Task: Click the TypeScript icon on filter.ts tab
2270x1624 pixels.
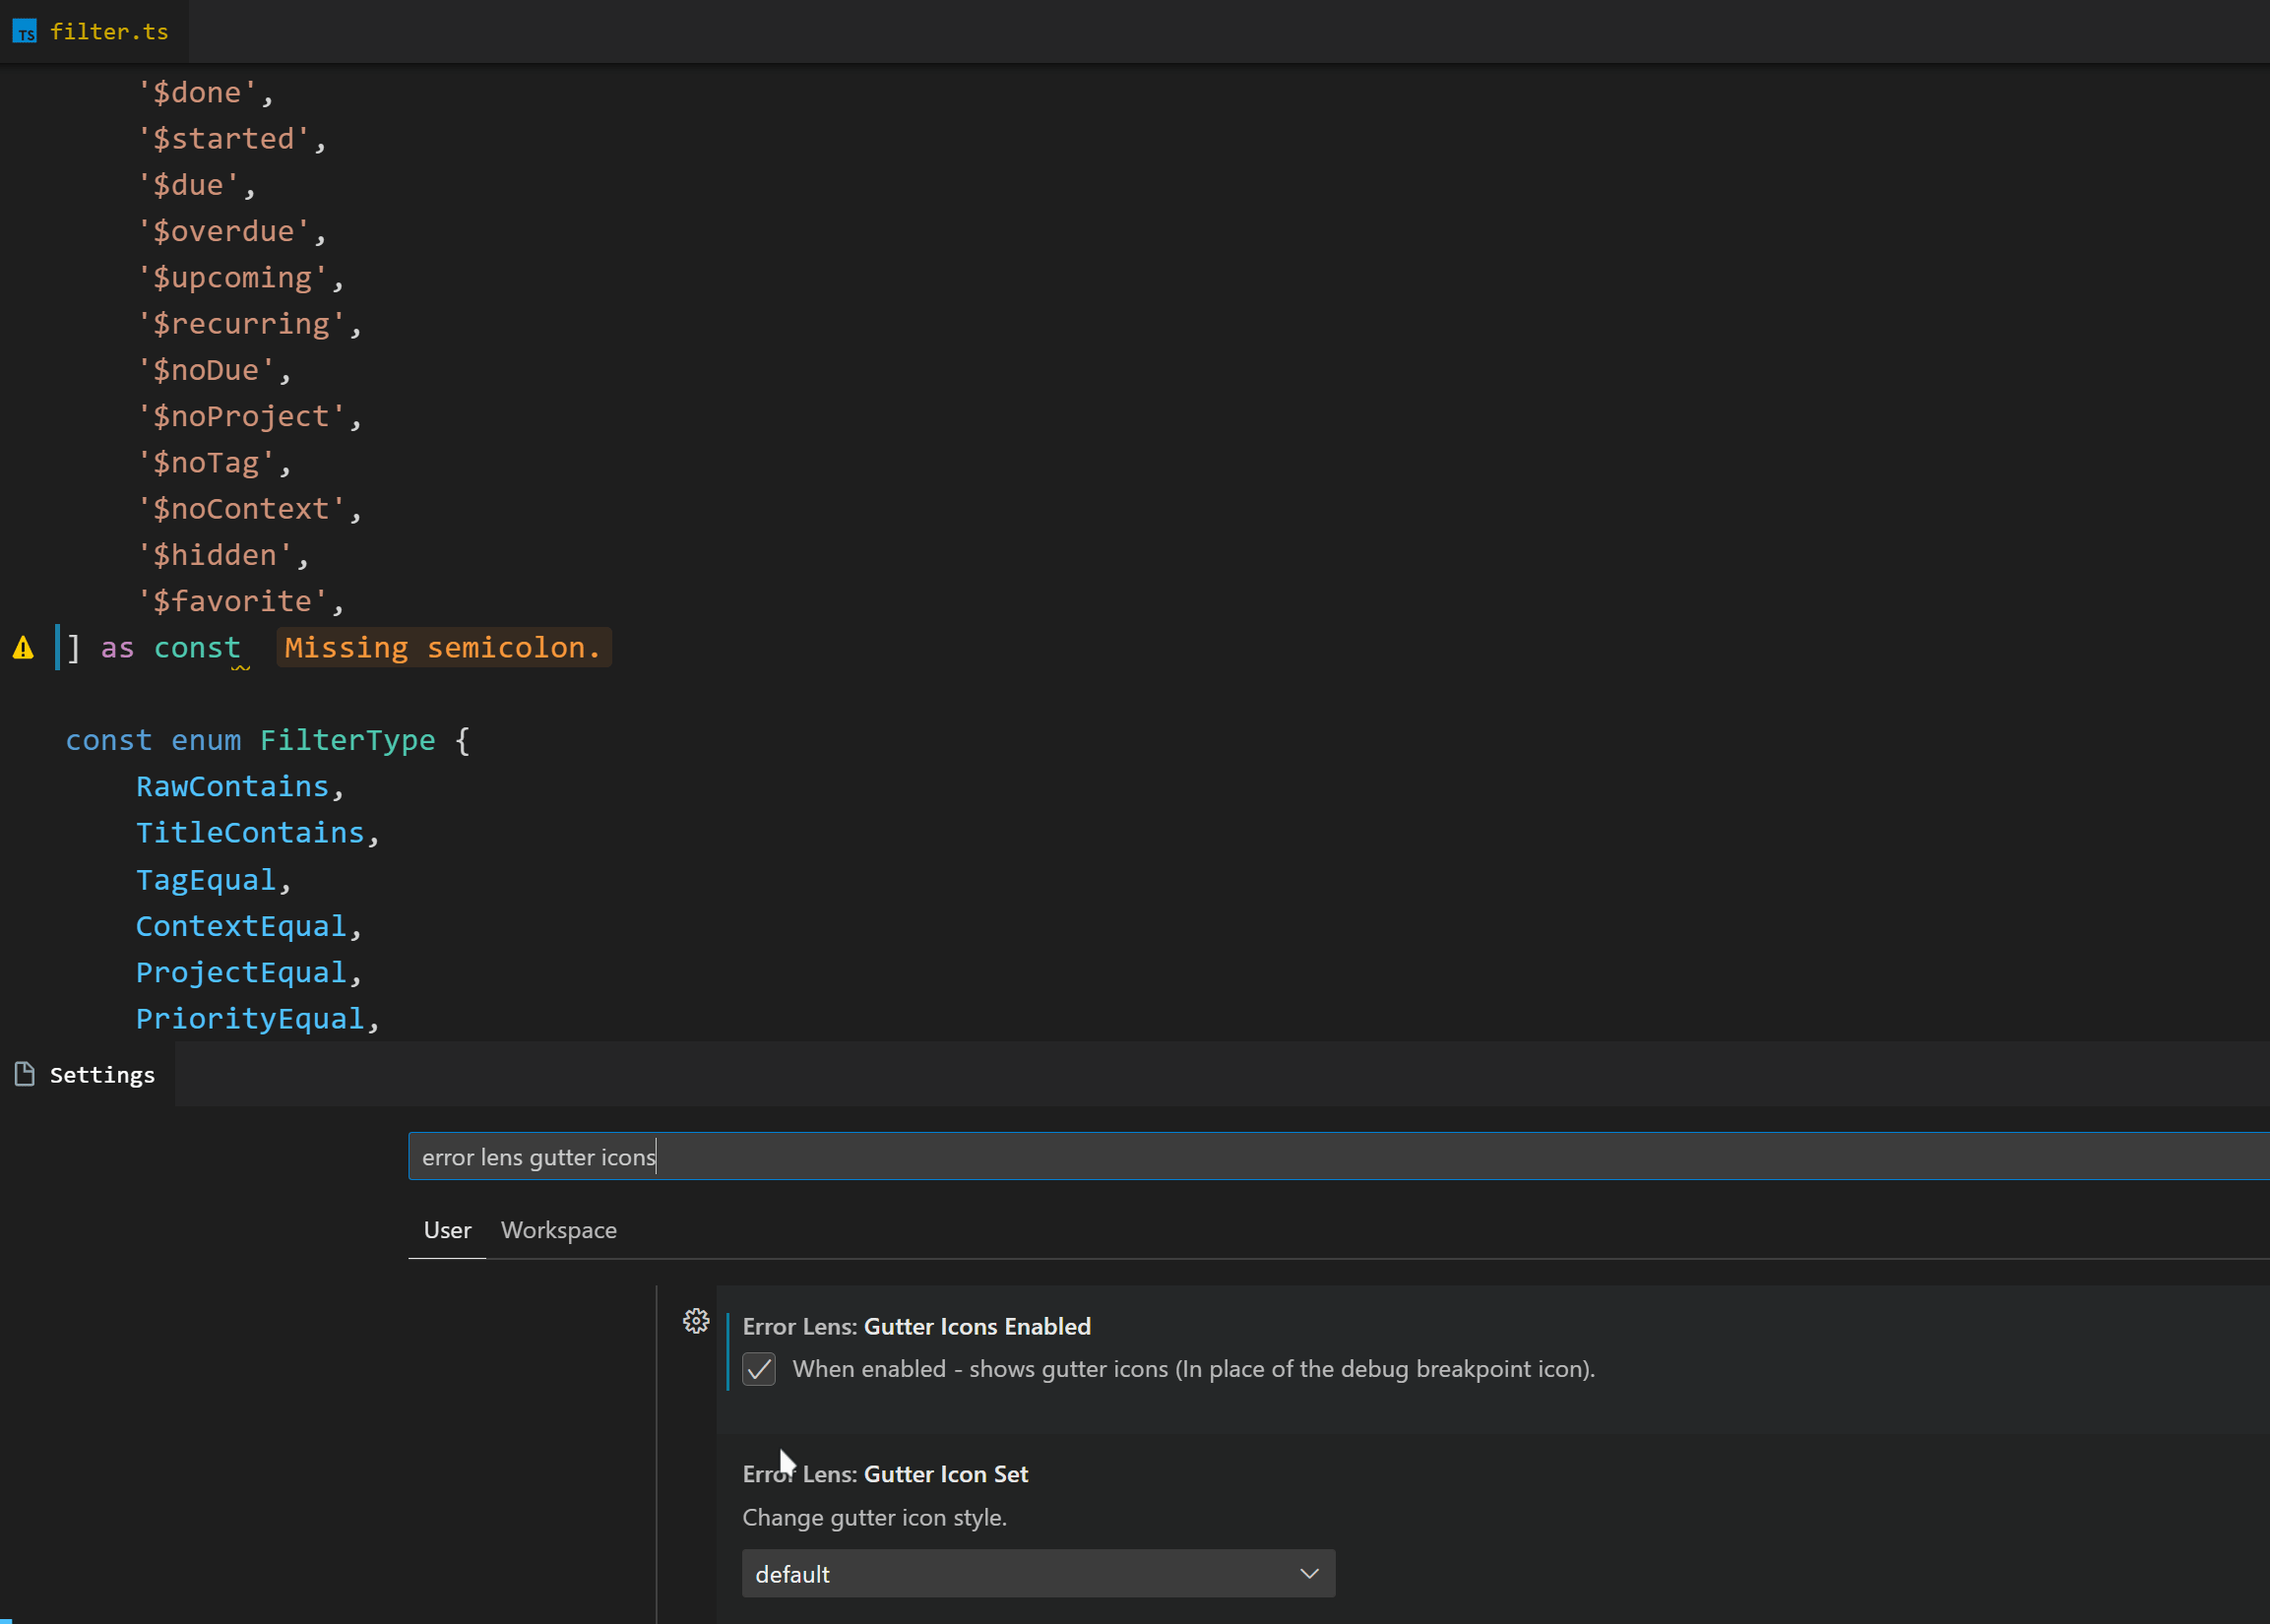Action: [25, 32]
